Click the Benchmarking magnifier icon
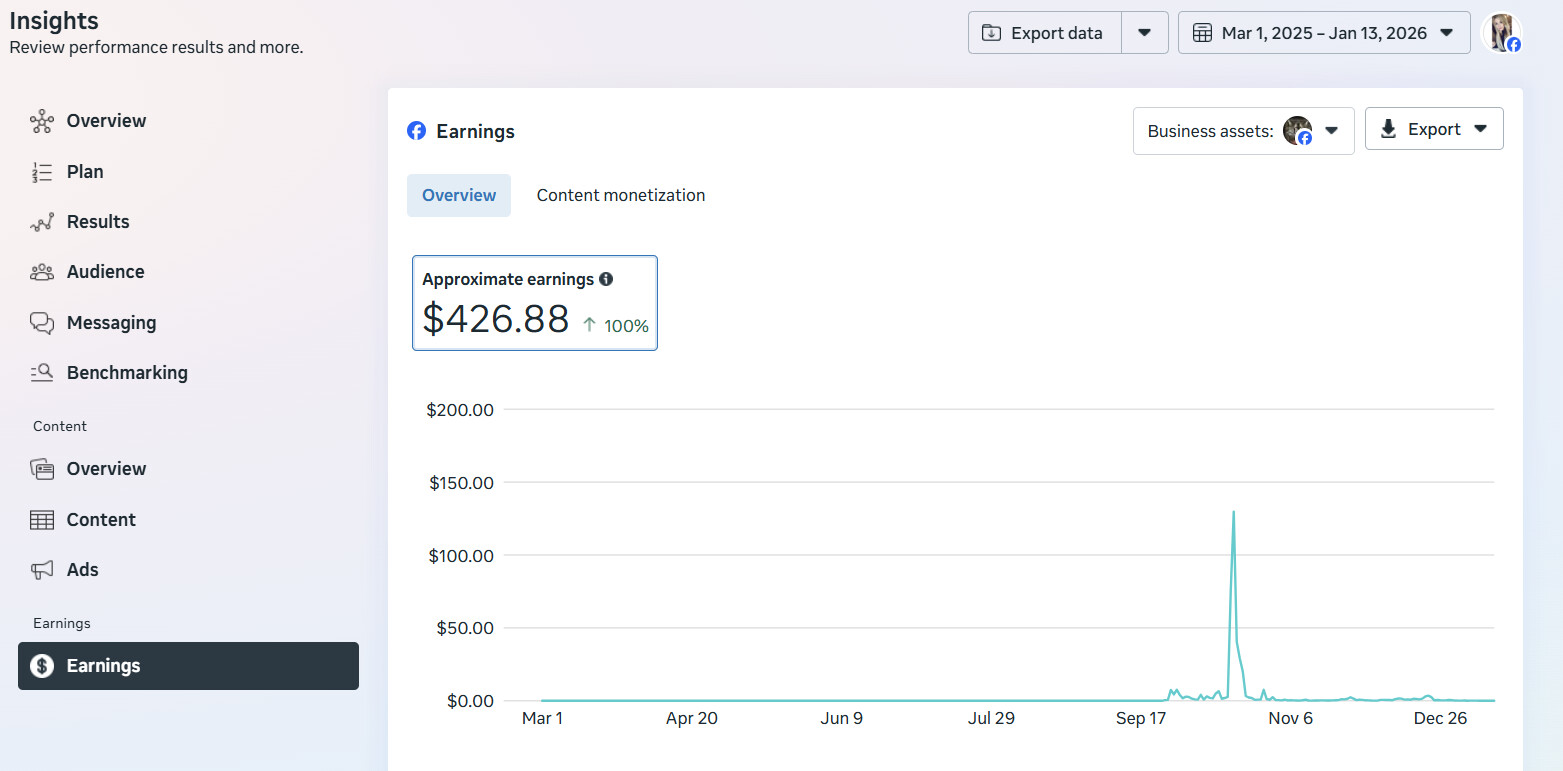Viewport: 1563px width, 771px height. [42, 373]
